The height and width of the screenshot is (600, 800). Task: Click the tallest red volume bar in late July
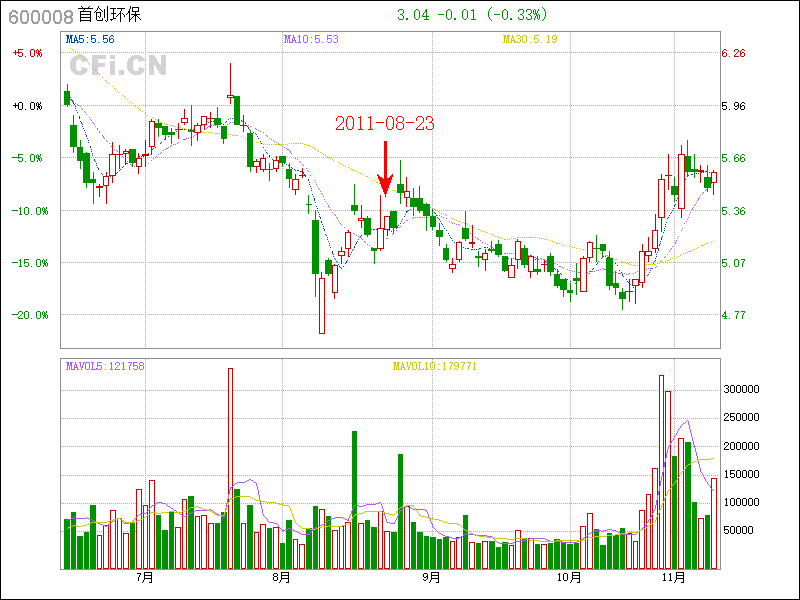point(230,468)
